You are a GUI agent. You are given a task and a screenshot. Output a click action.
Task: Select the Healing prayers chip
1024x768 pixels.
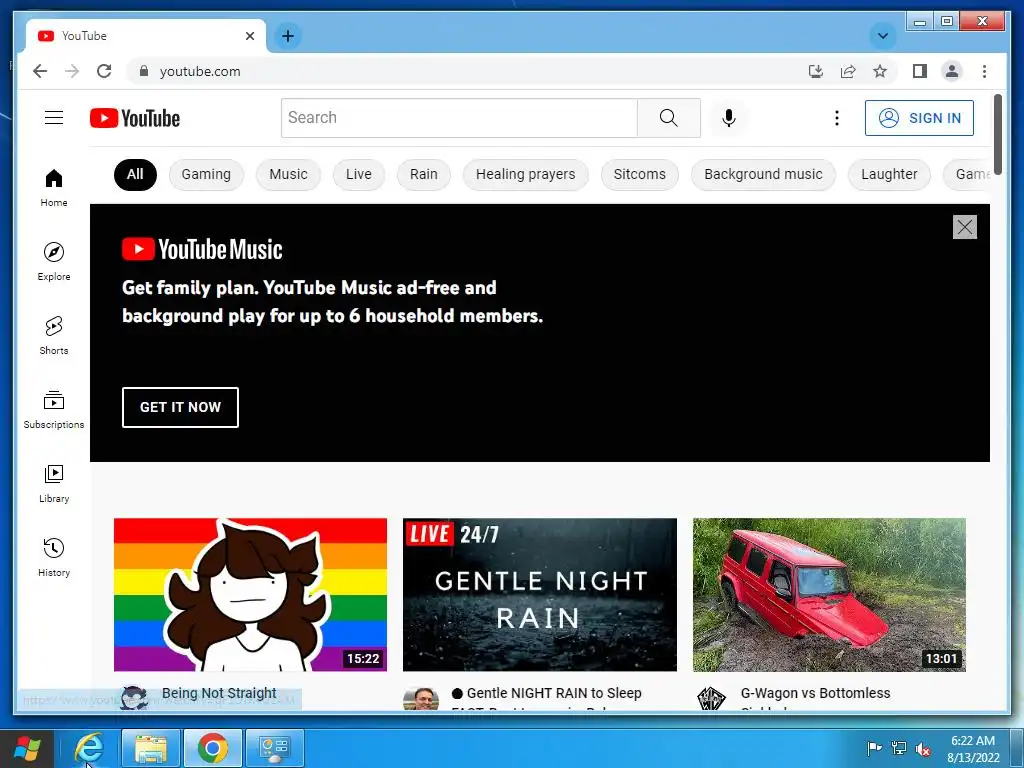(x=526, y=174)
